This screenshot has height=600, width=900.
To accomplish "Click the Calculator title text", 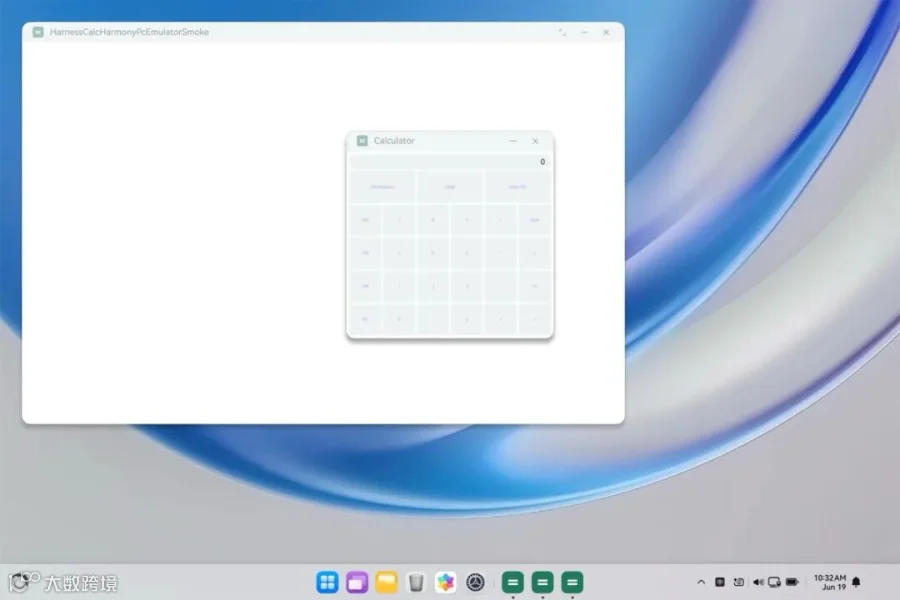I will 394,141.
